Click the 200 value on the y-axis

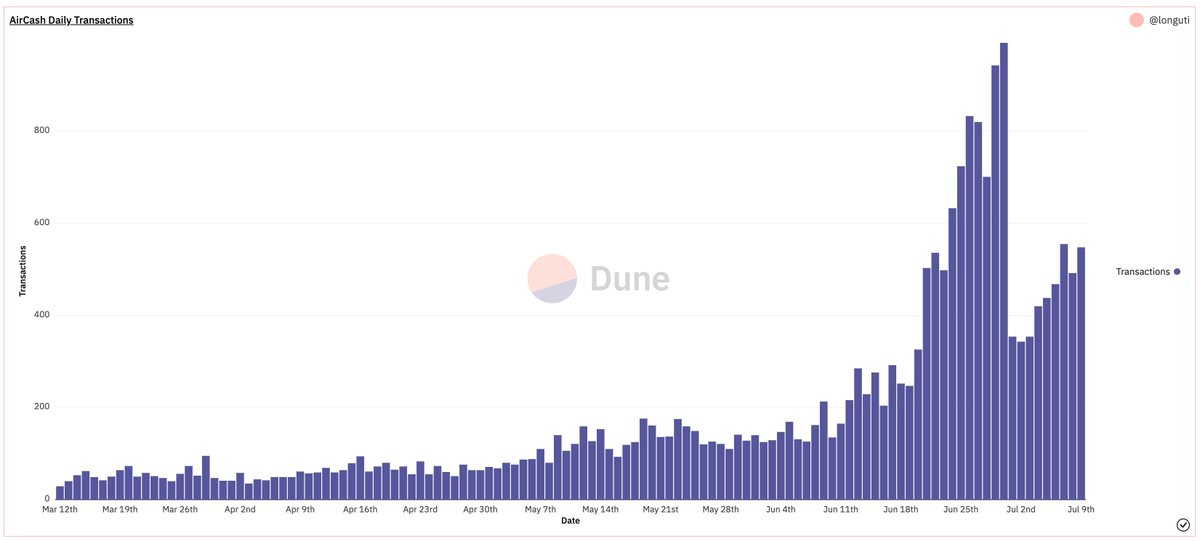(x=41, y=407)
